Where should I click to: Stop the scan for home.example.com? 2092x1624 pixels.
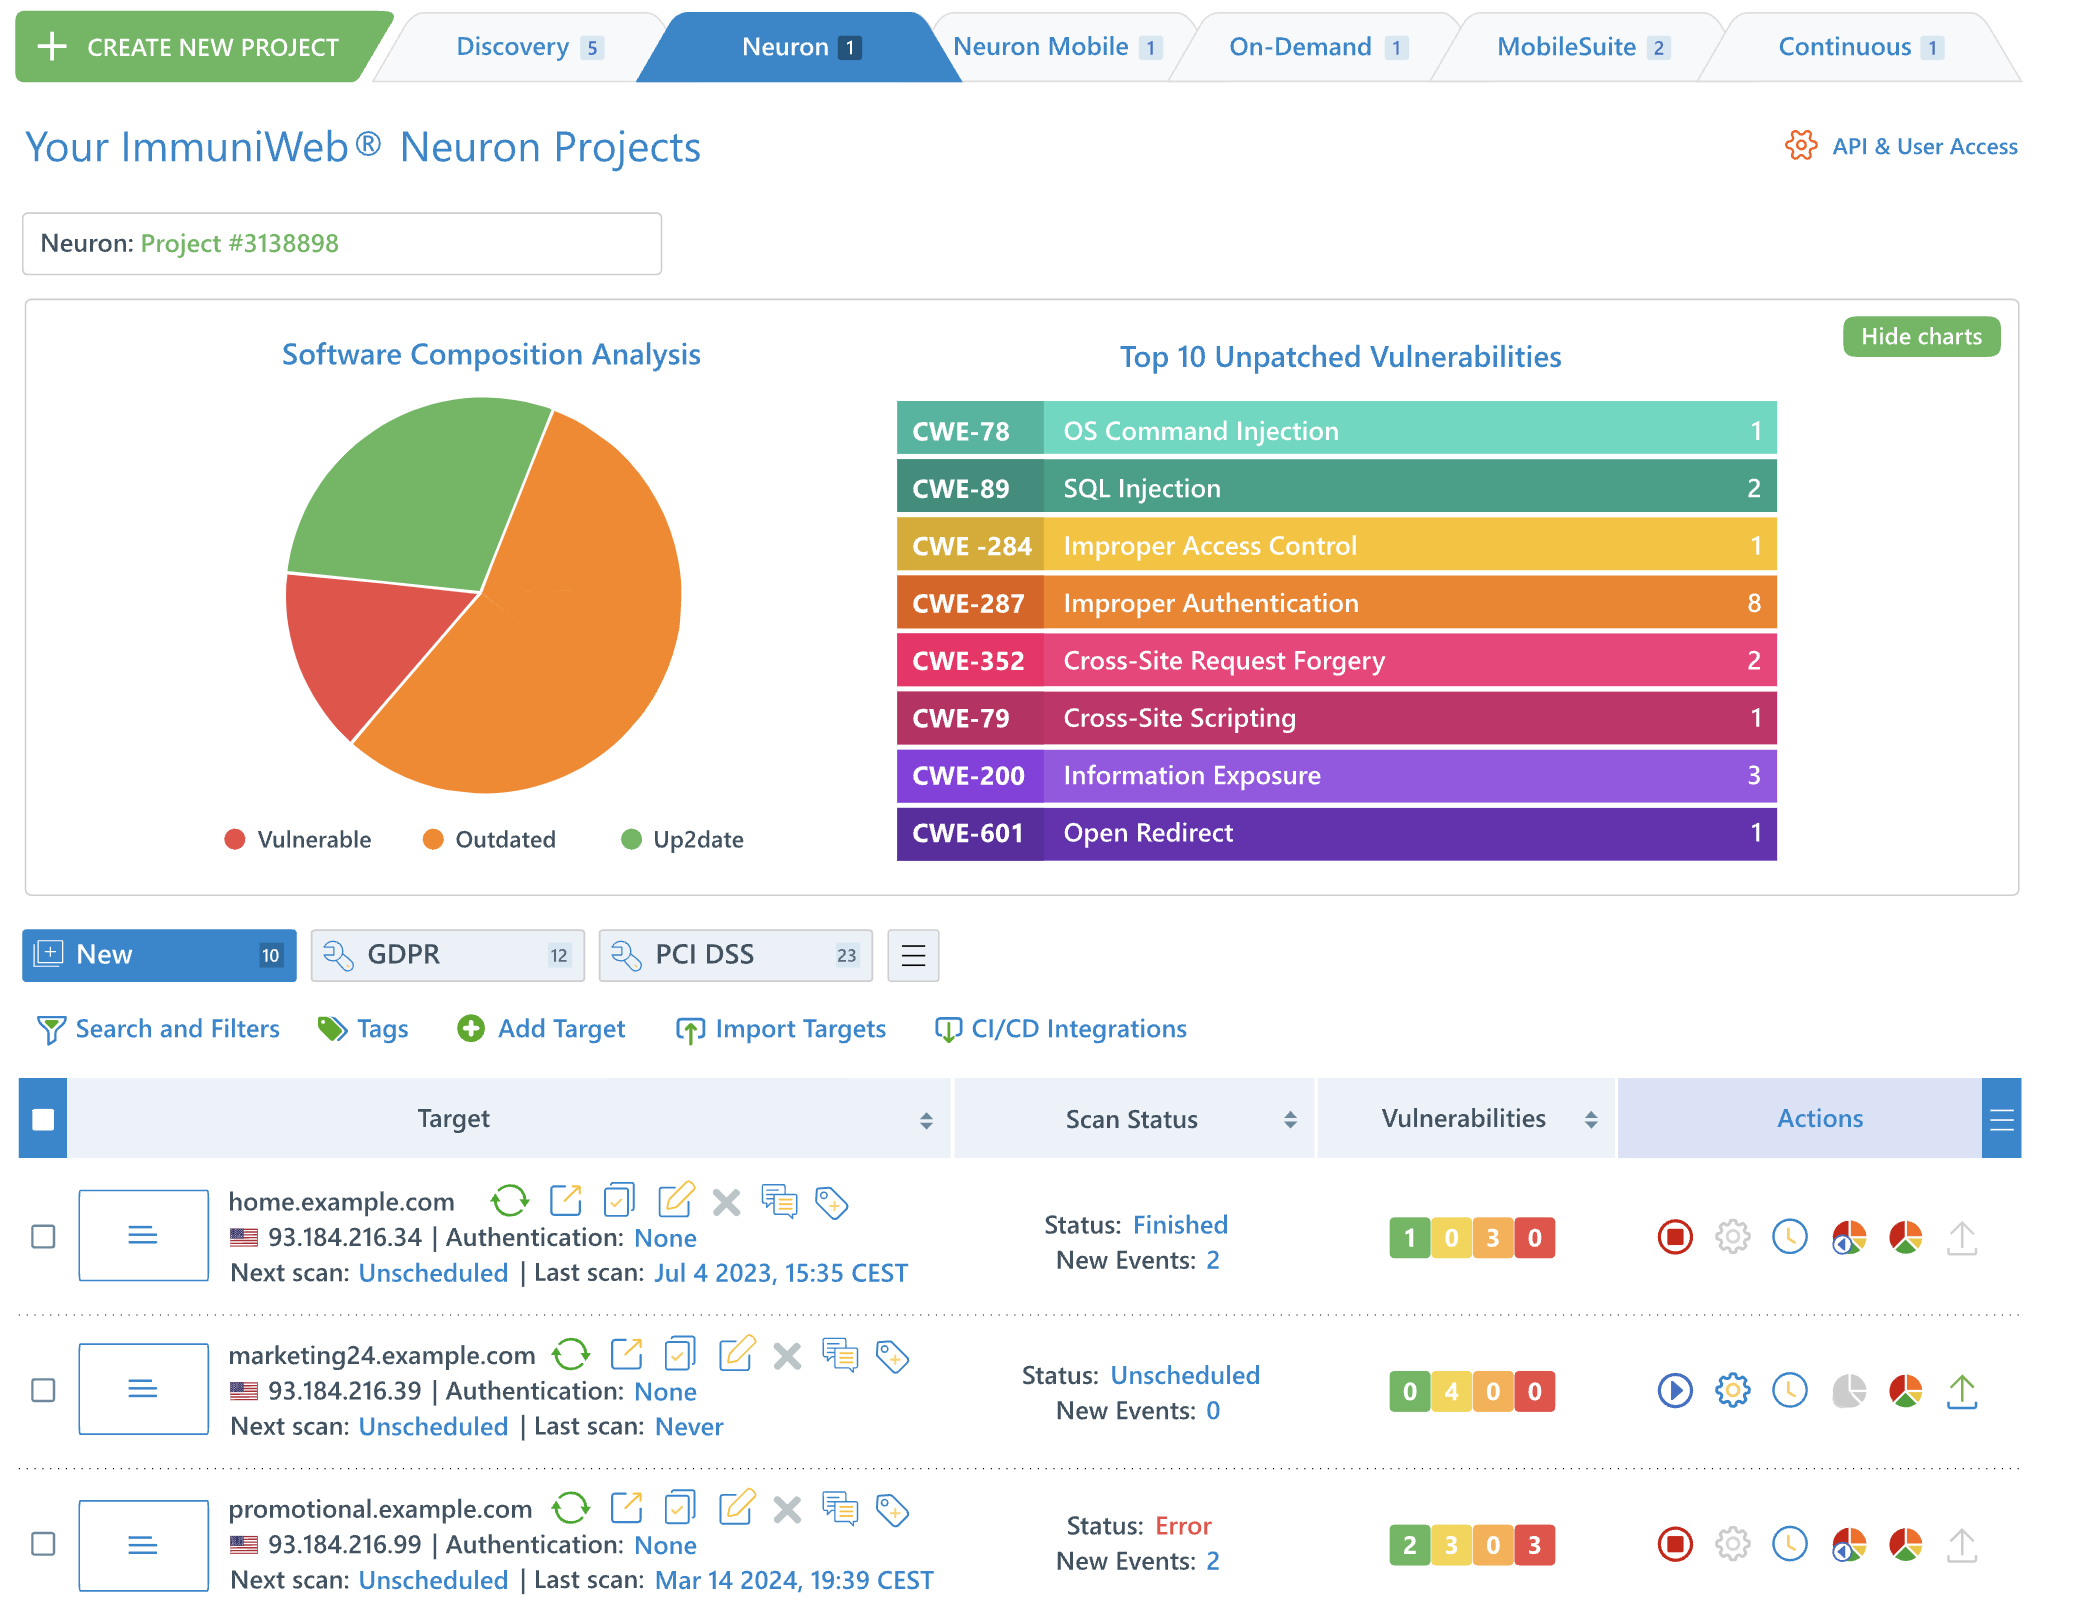tap(1675, 1237)
